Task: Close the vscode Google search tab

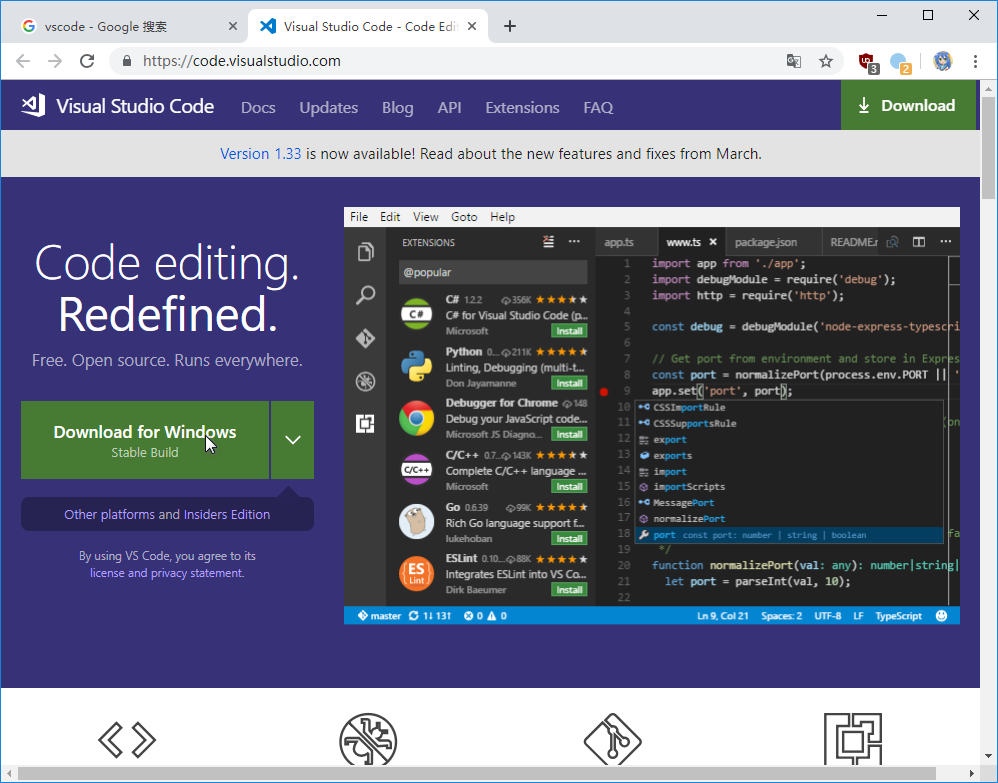Action: click(x=233, y=26)
